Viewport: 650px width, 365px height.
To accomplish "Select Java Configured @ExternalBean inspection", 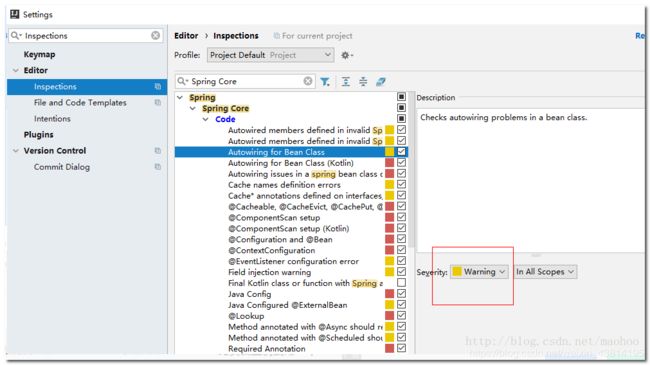I will [287, 305].
